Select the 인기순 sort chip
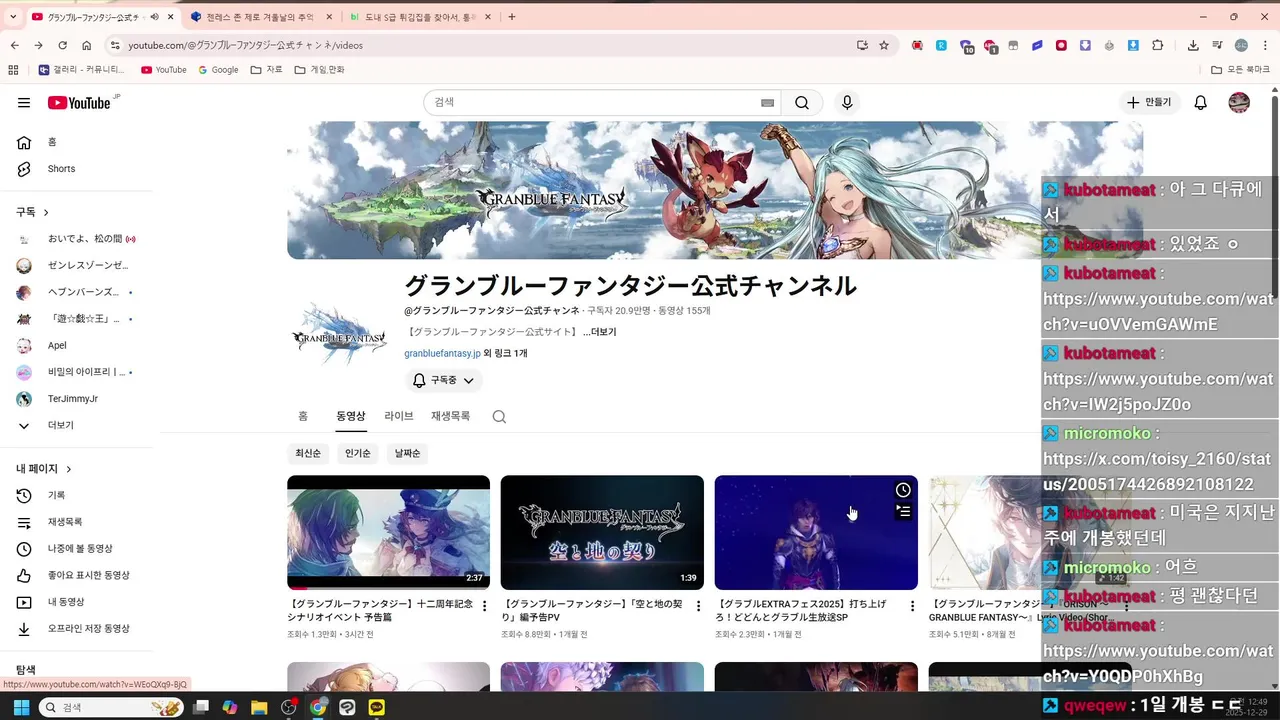Viewport: 1280px width, 720px height. (358, 453)
